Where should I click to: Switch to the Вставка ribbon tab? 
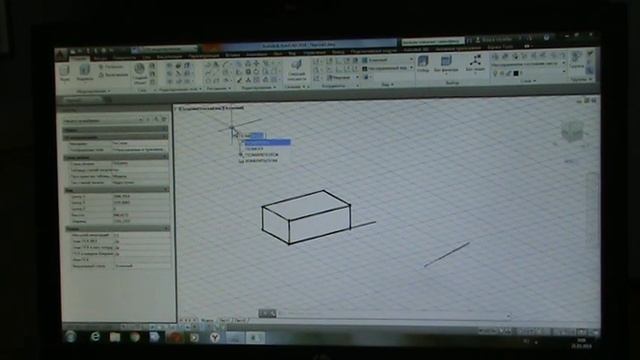coord(233,54)
